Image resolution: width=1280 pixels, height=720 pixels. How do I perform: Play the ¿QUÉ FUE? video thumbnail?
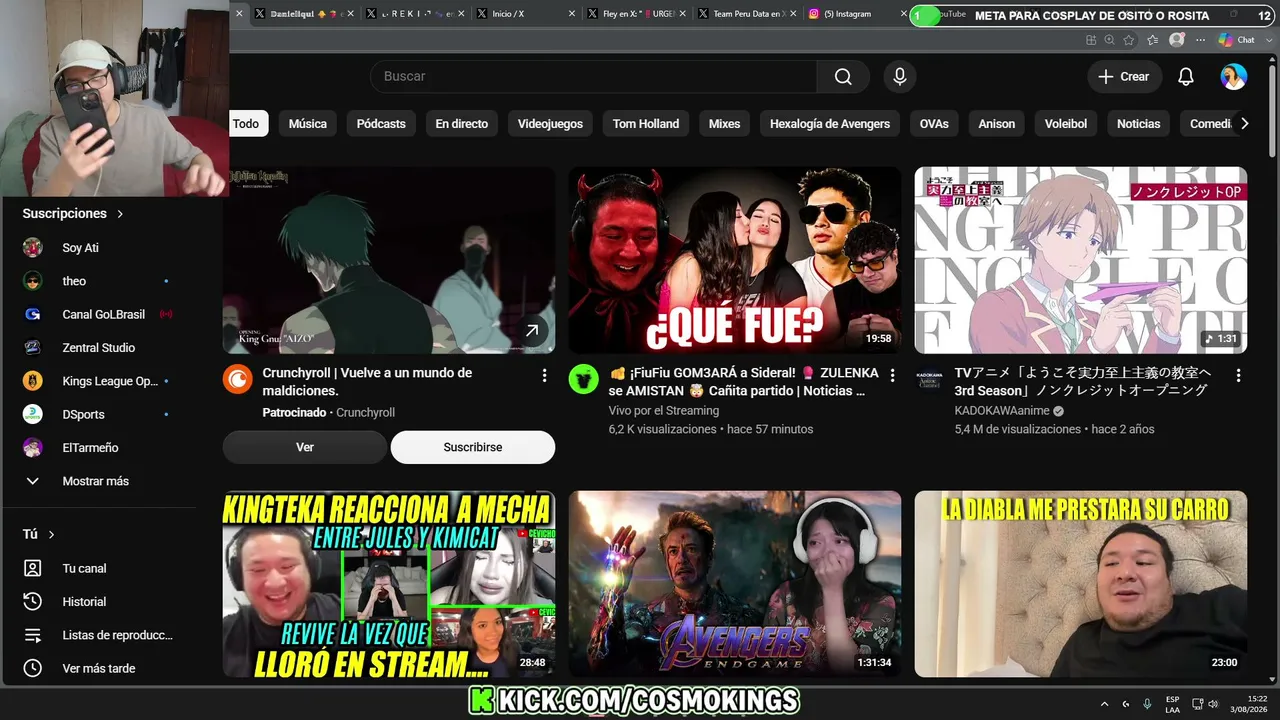pyautogui.click(x=735, y=260)
